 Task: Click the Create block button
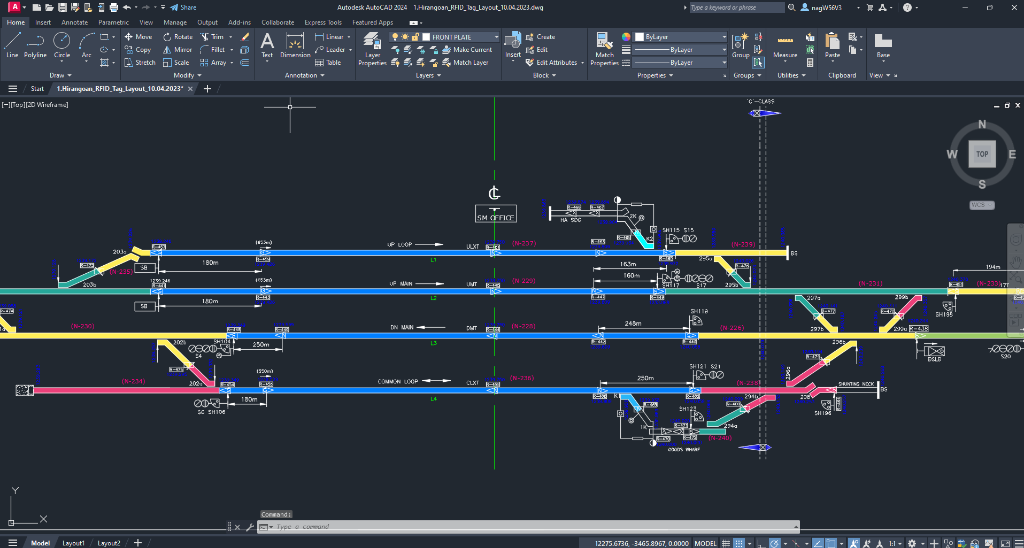click(x=540, y=37)
